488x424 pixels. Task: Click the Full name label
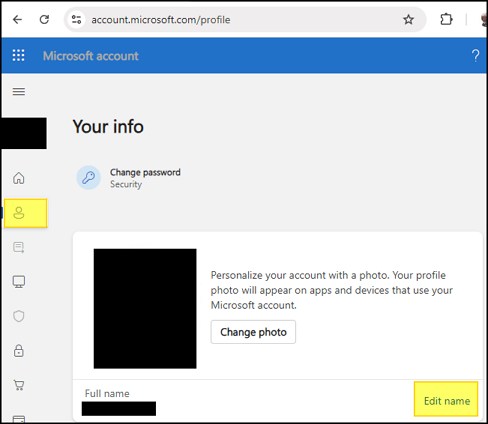pyautogui.click(x=107, y=393)
